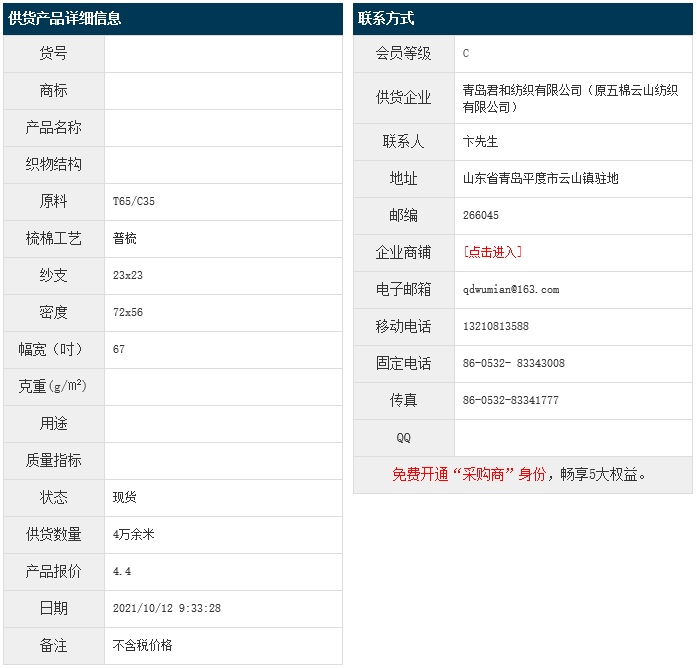Screen dimensions: 697x669
Task: Click the "联系方式" section header
Action: coord(386,19)
